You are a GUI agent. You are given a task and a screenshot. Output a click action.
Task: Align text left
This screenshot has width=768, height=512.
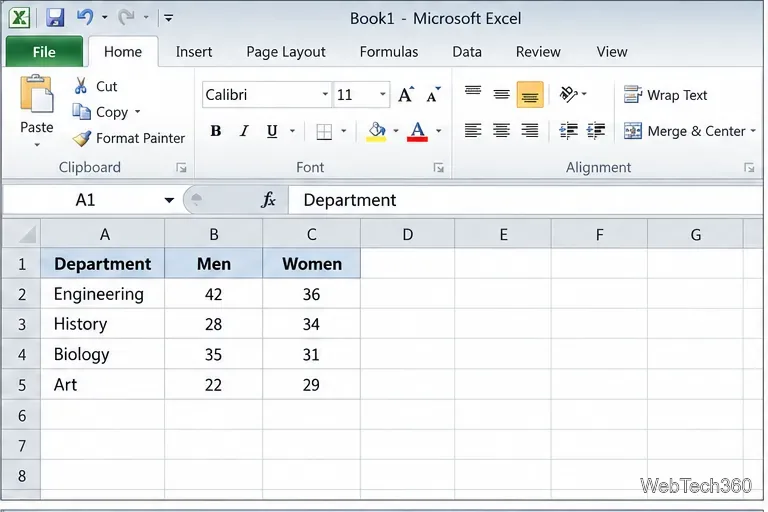[x=473, y=131]
